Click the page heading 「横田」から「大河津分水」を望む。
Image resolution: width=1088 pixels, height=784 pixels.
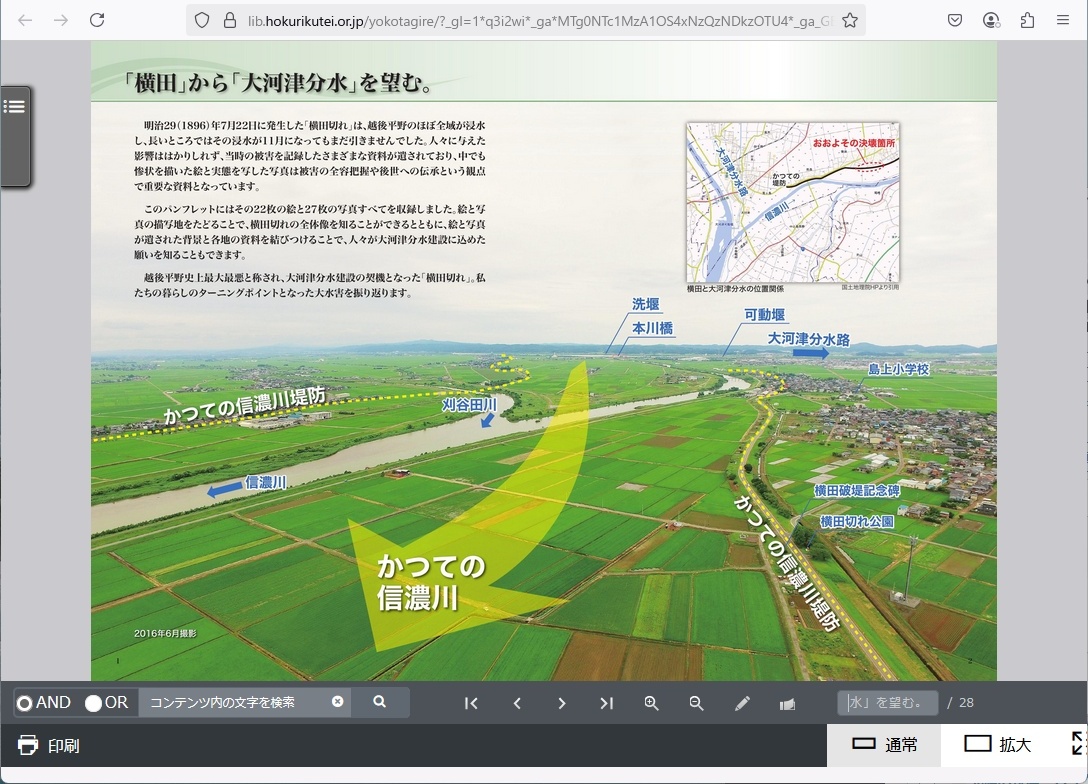pos(278,83)
